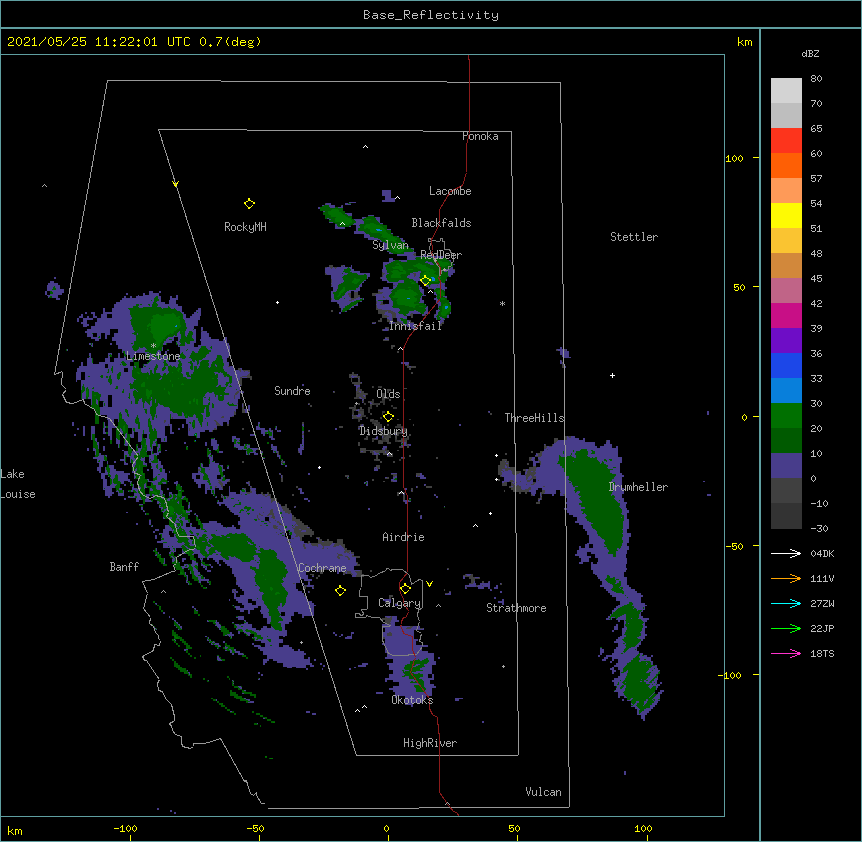Viewport: 862px width, 842px height.
Task: Click the Ponoka city label
Action: [x=480, y=136]
